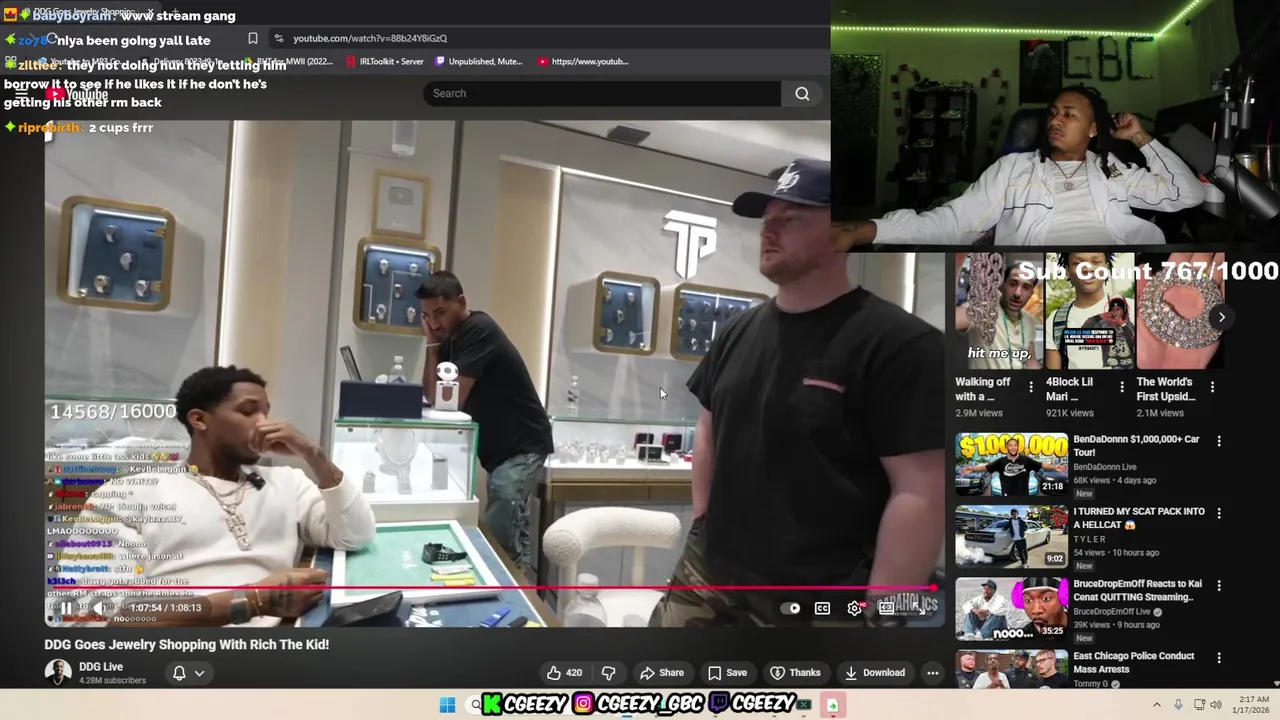Screen dimensions: 1280x720
Task: Switch the player to theater mode
Action: tap(887, 608)
